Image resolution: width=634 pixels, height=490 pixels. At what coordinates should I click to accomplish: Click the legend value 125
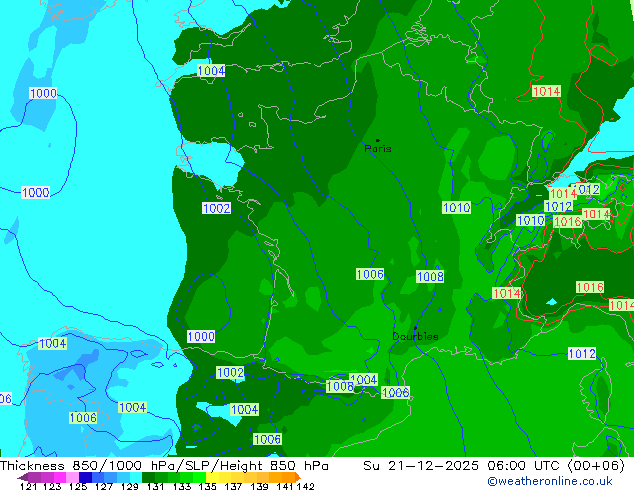[78, 486]
